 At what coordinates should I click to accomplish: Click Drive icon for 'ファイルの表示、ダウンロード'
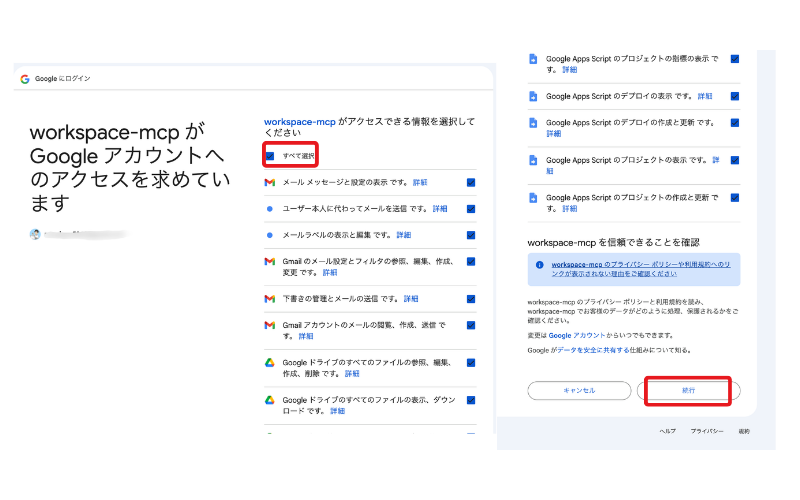click(x=270, y=400)
